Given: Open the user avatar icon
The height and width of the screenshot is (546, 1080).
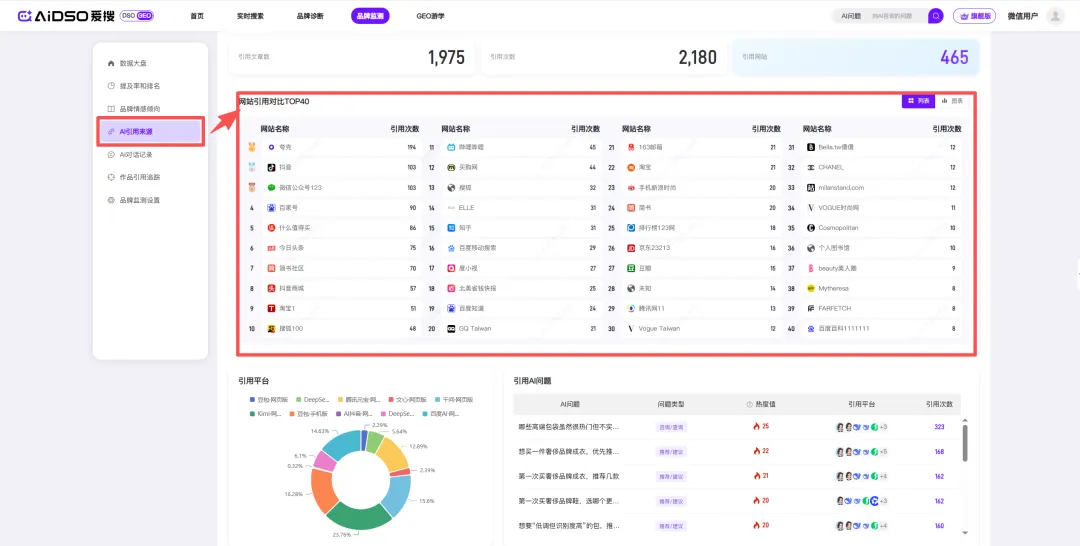Looking at the screenshot, I should coord(1055,16).
